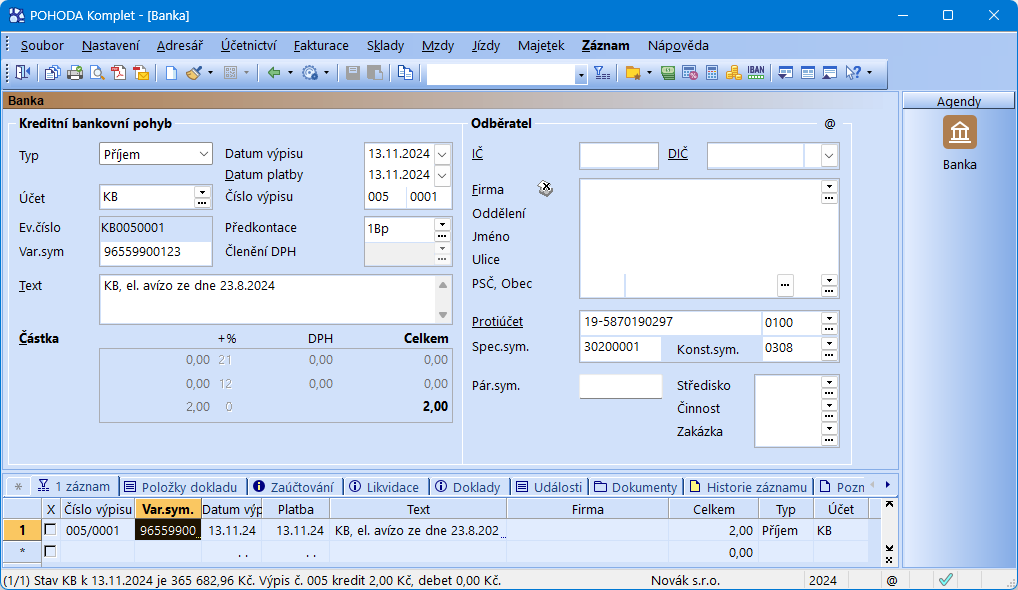Click the Text memo field scroll down arrow
Viewport: 1018px width, 590px height.
[x=443, y=315]
